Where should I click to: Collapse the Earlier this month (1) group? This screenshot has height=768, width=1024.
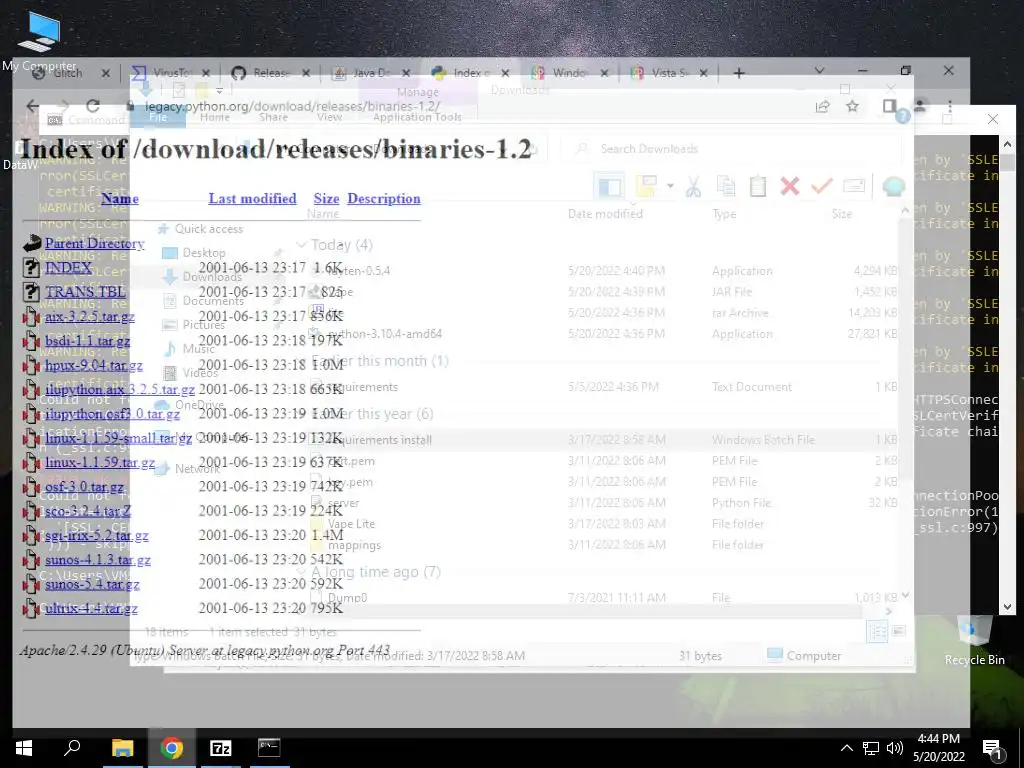302,361
